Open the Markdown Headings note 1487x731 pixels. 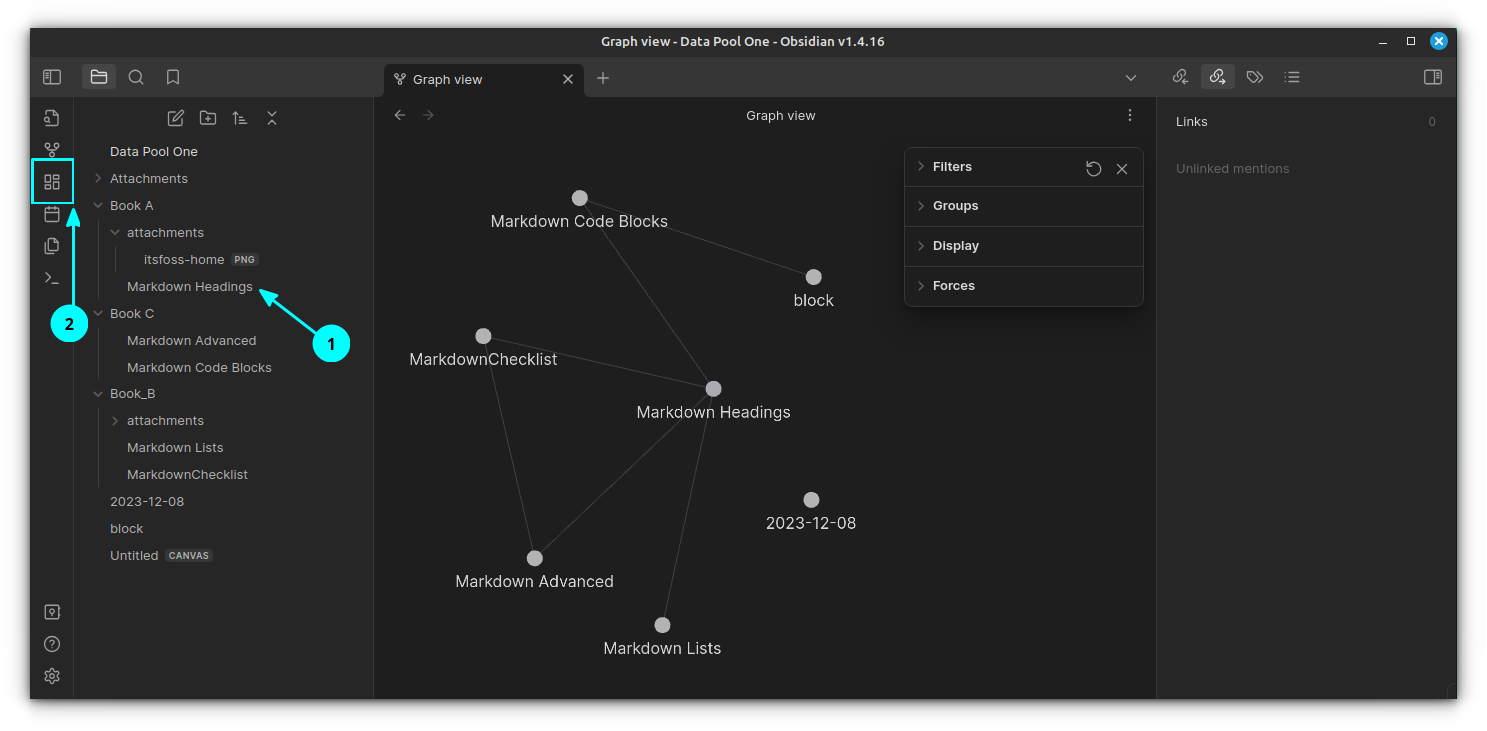point(189,286)
